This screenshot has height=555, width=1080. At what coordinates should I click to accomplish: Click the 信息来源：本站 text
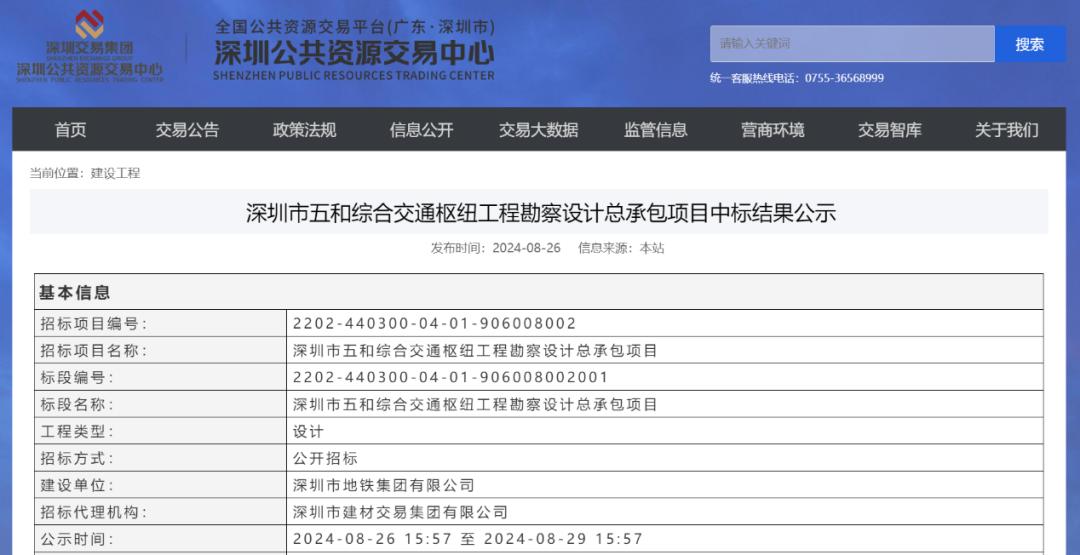pyautogui.click(x=621, y=248)
